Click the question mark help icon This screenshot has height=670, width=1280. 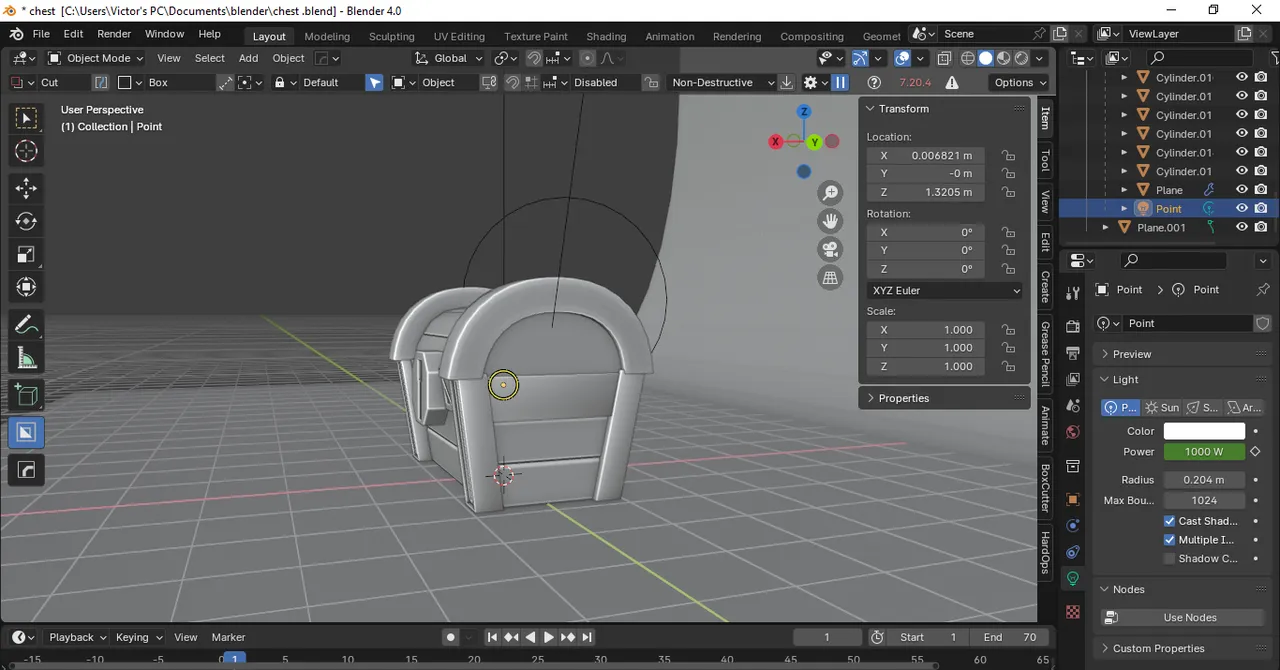(874, 83)
